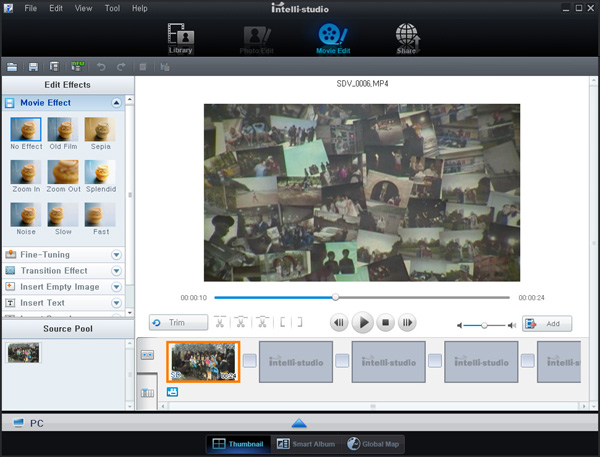
Task: Click the max volume speaker icon
Action: pos(512,325)
